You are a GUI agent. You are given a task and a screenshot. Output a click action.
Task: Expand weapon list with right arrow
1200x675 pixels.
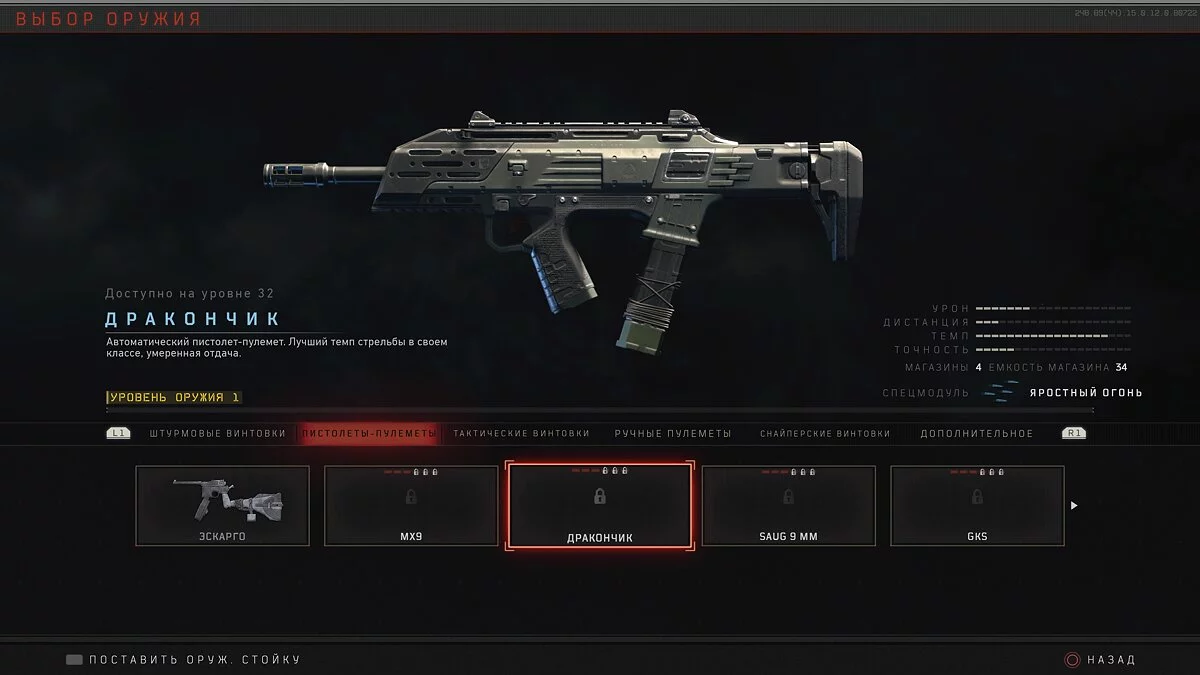pos(1074,506)
